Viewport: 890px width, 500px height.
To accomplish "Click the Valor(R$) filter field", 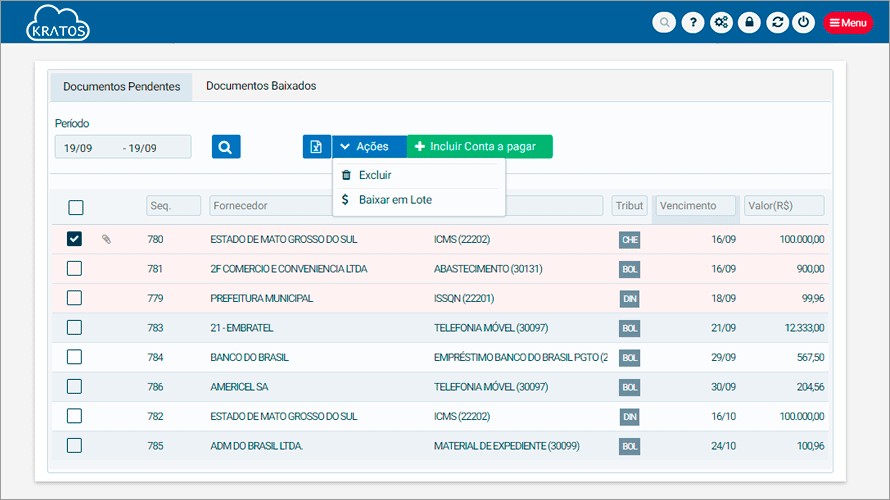I will point(784,205).
